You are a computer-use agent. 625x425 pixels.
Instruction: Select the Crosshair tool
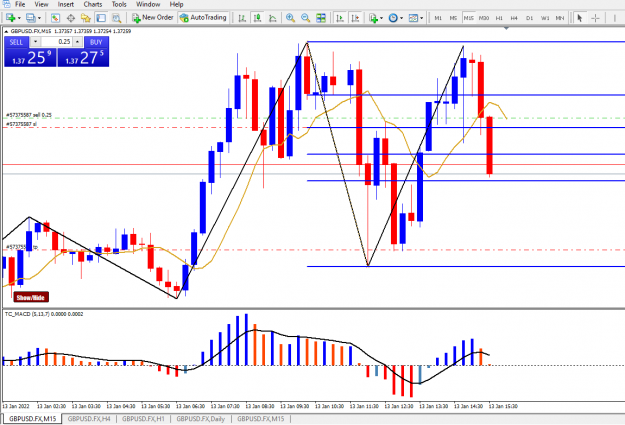pyautogui.click(x=595, y=18)
